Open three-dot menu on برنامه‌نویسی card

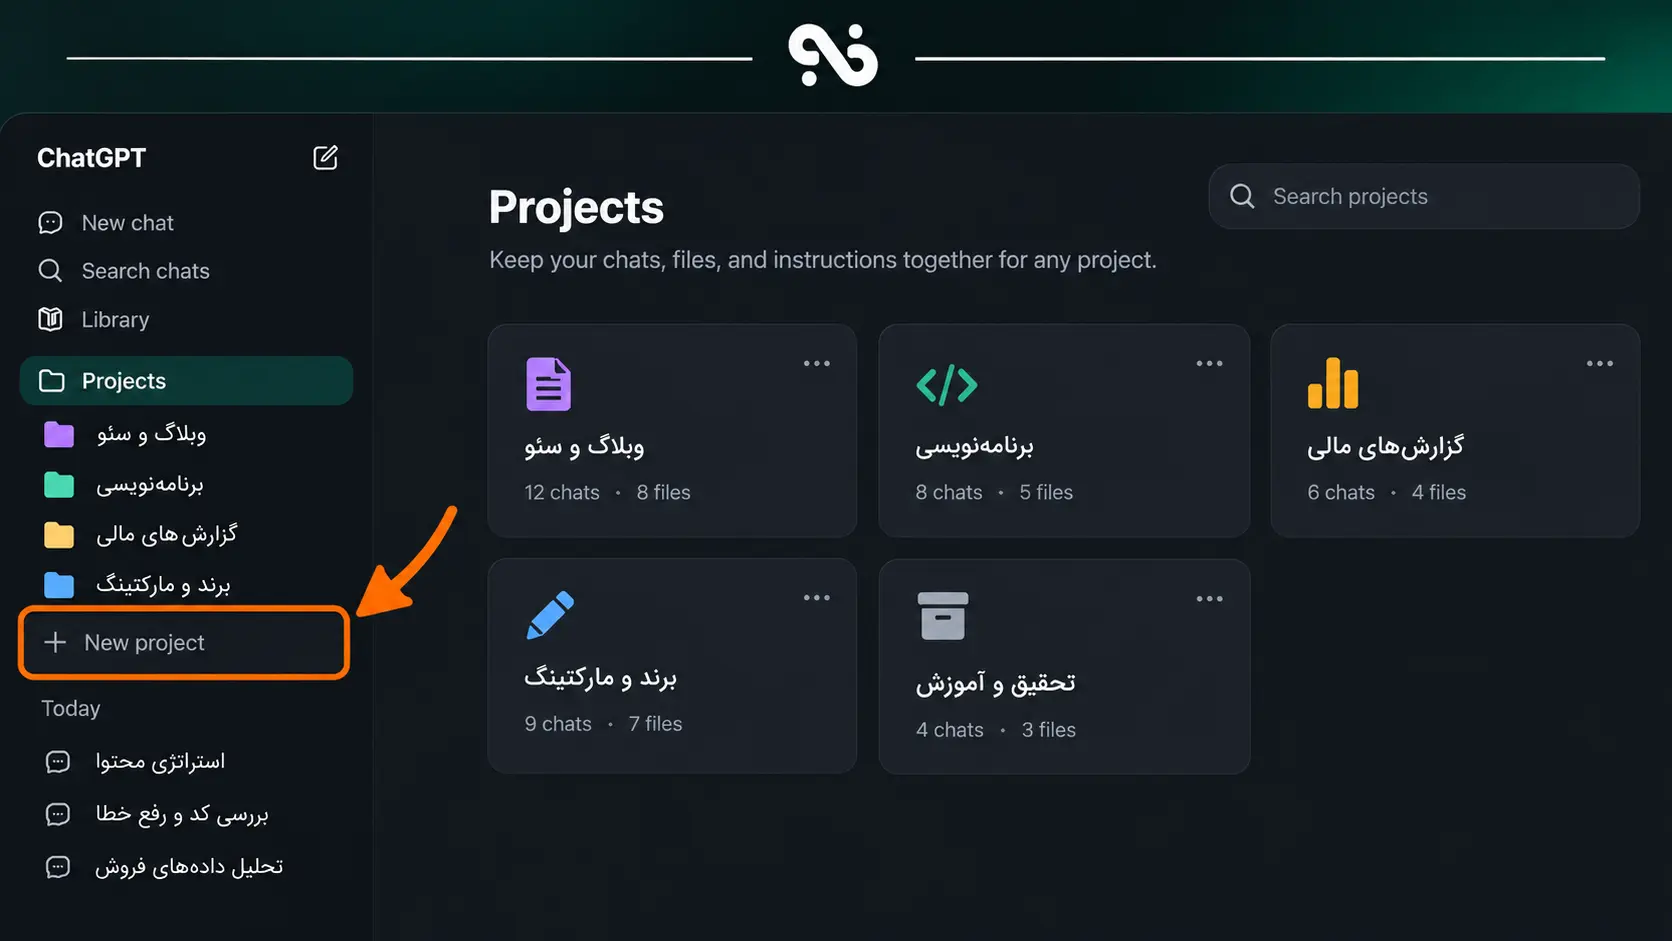(x=1209, y=363)
